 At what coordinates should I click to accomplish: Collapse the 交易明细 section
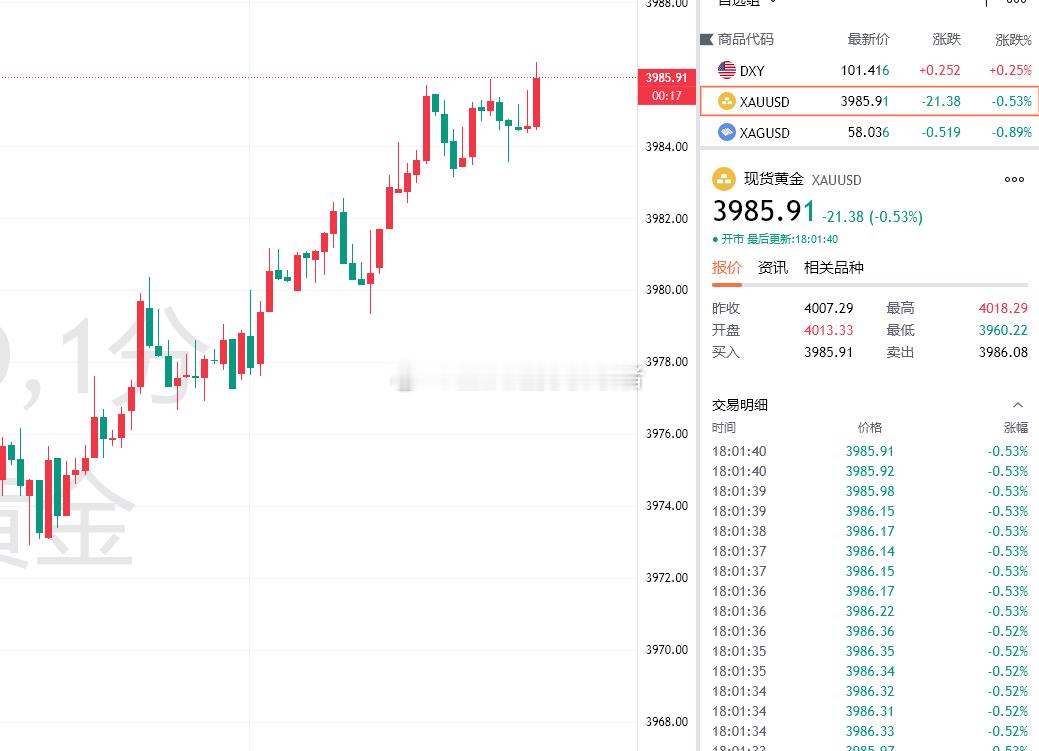point(1018,405)
